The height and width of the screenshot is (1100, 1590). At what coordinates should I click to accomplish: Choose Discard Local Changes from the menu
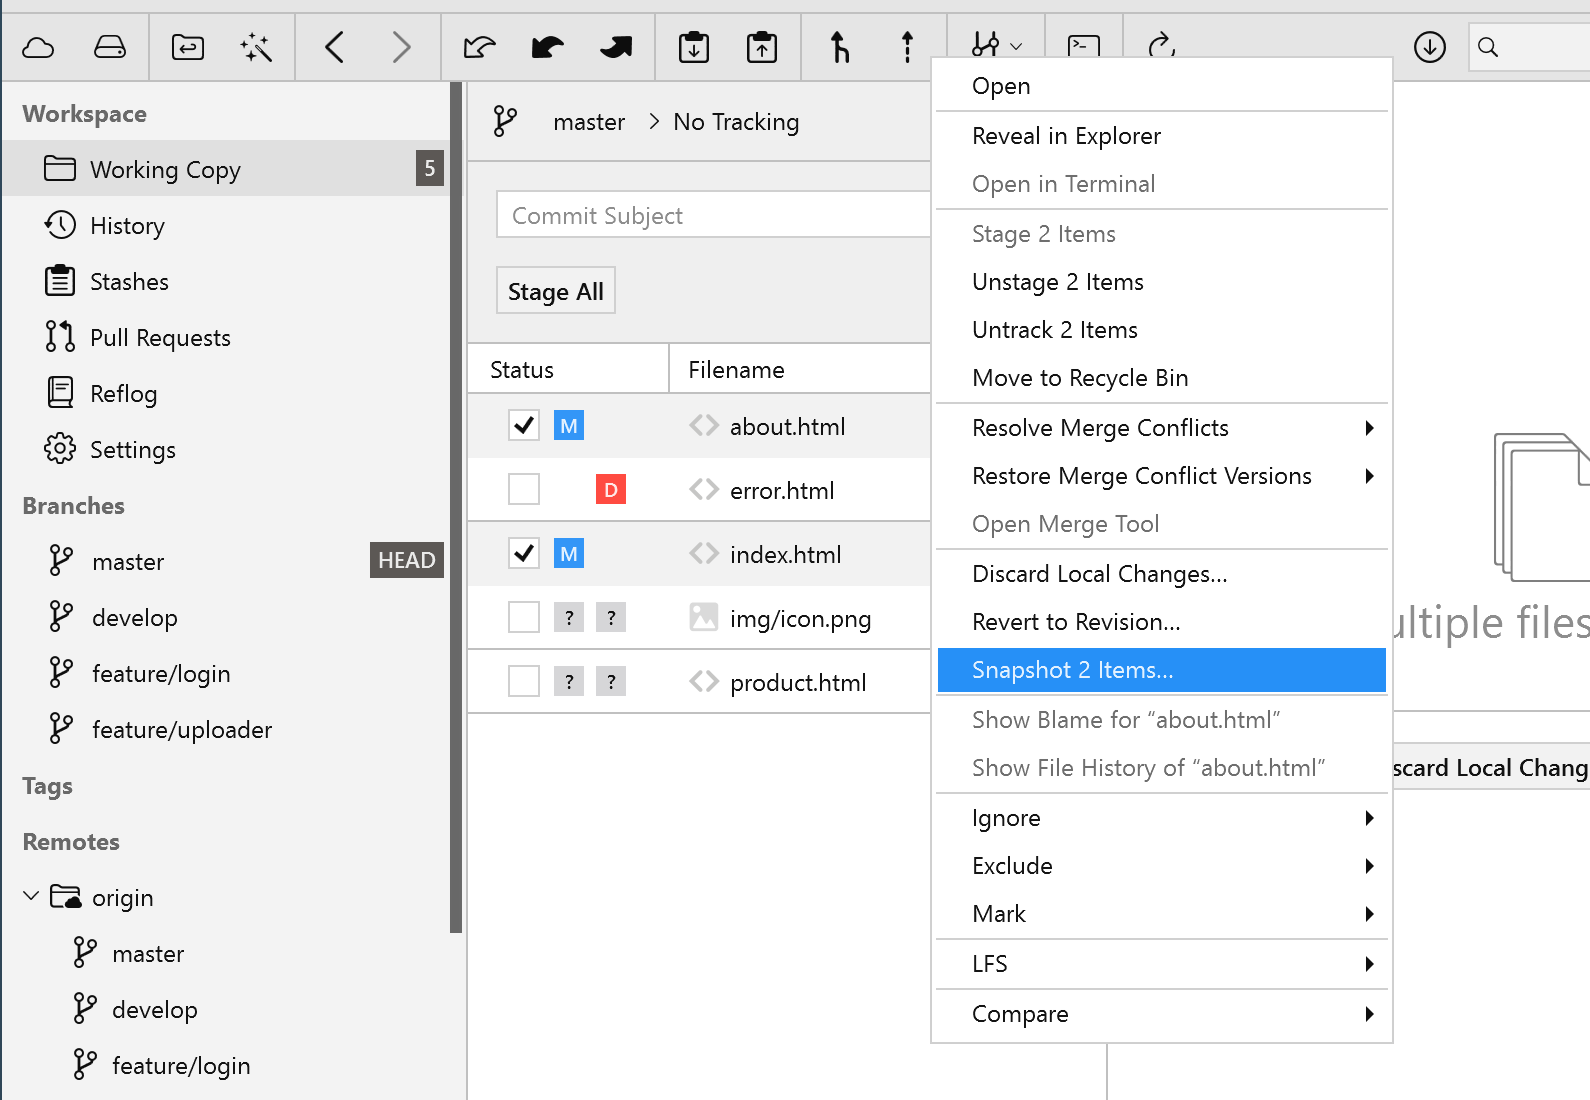1100,574
